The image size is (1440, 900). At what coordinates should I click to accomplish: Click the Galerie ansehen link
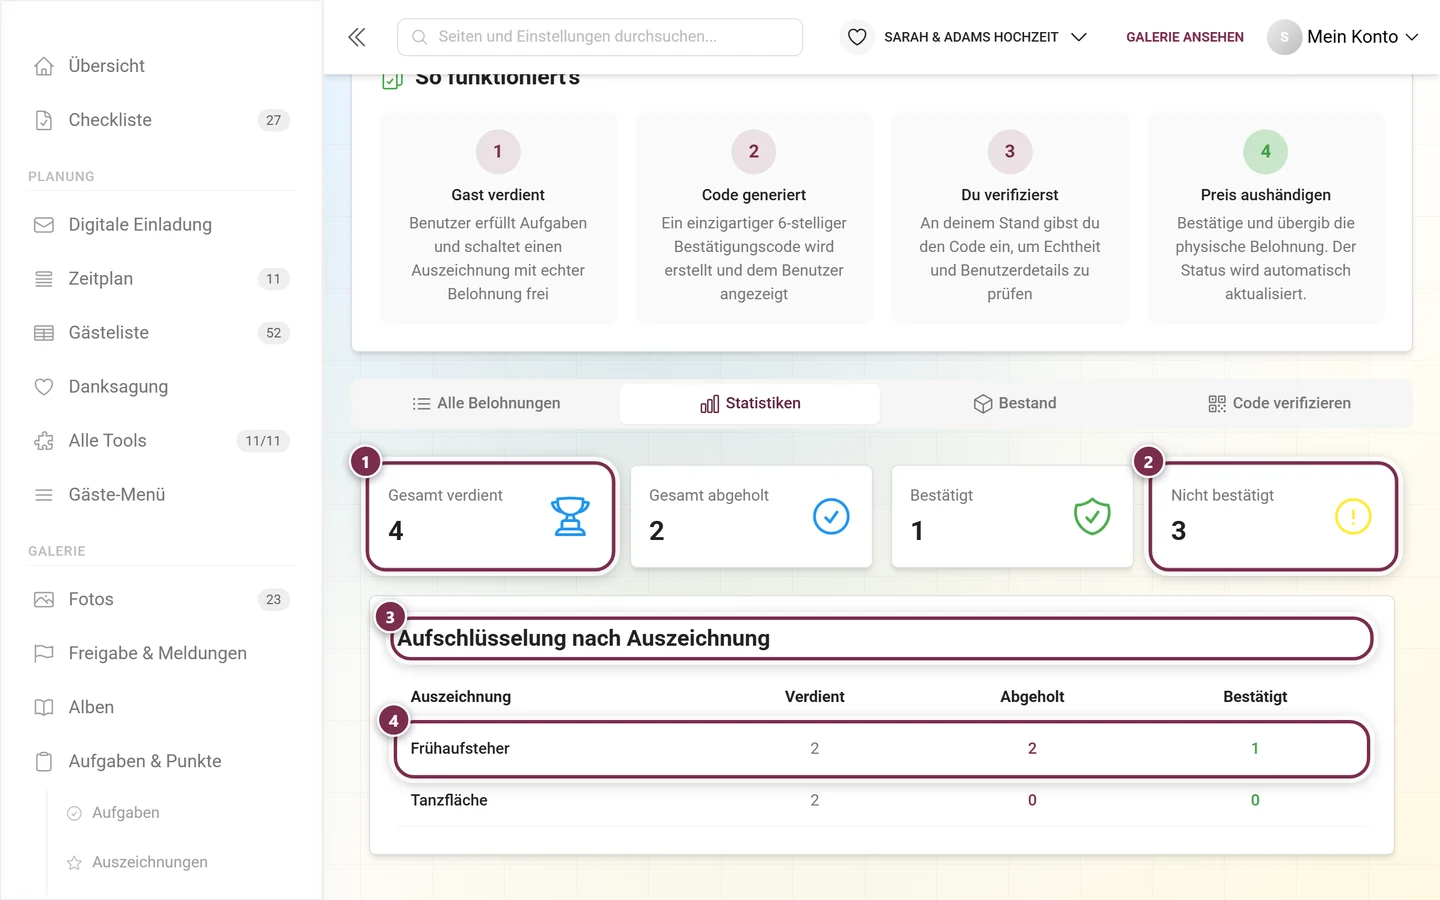[x=1185, y=37]
